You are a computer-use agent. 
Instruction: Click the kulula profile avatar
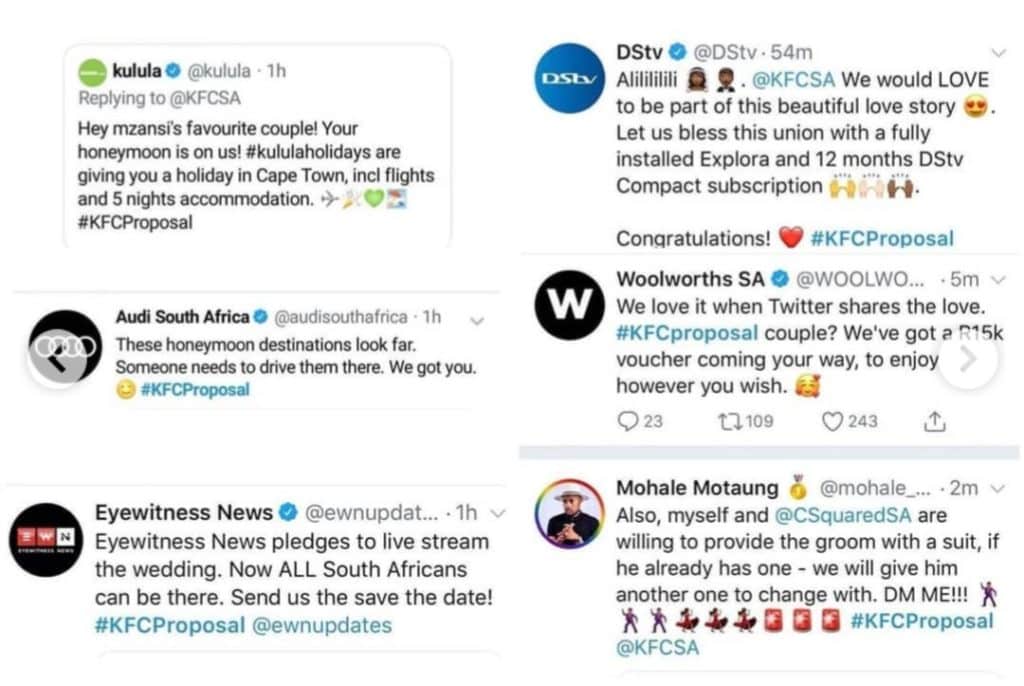94,71
